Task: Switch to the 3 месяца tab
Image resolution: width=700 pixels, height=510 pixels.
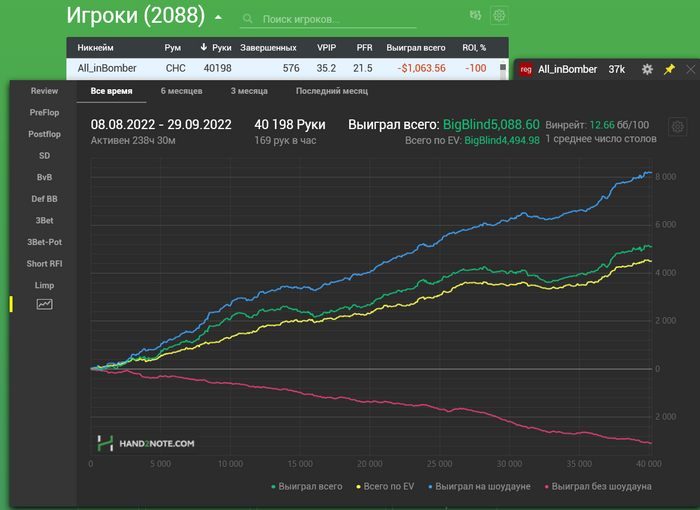Action: pos(249,91)
